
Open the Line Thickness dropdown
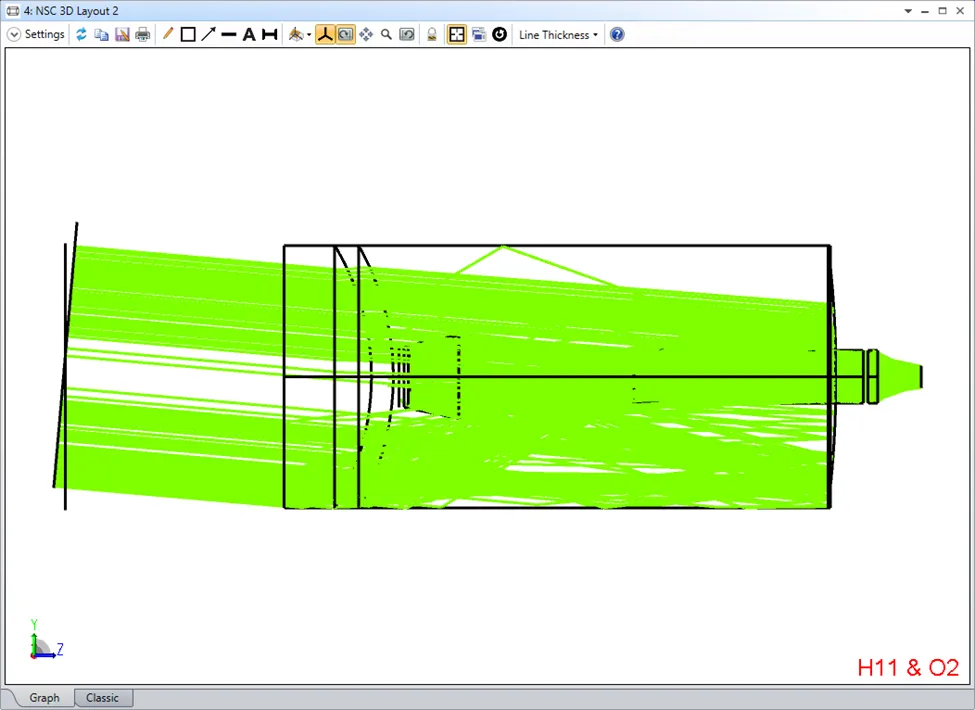point(558,34)
